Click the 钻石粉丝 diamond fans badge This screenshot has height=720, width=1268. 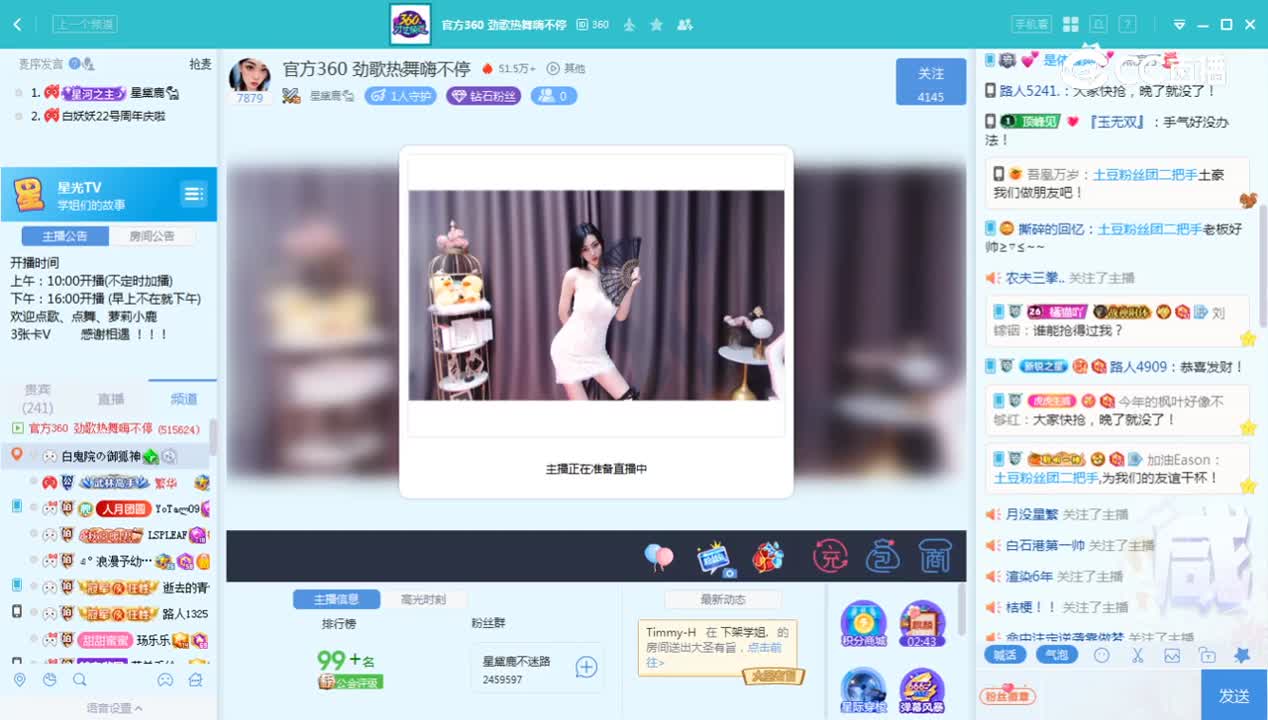(x=484, y=96)
